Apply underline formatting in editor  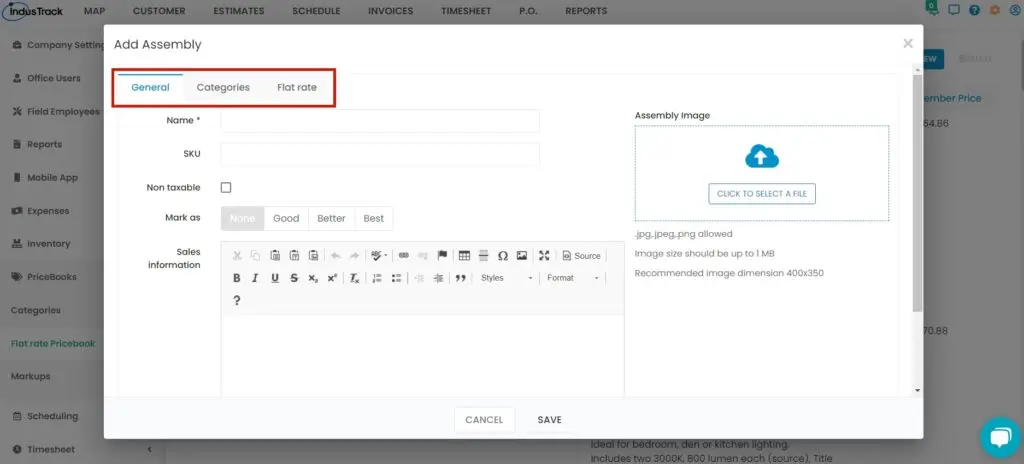[x=275, y=278]
